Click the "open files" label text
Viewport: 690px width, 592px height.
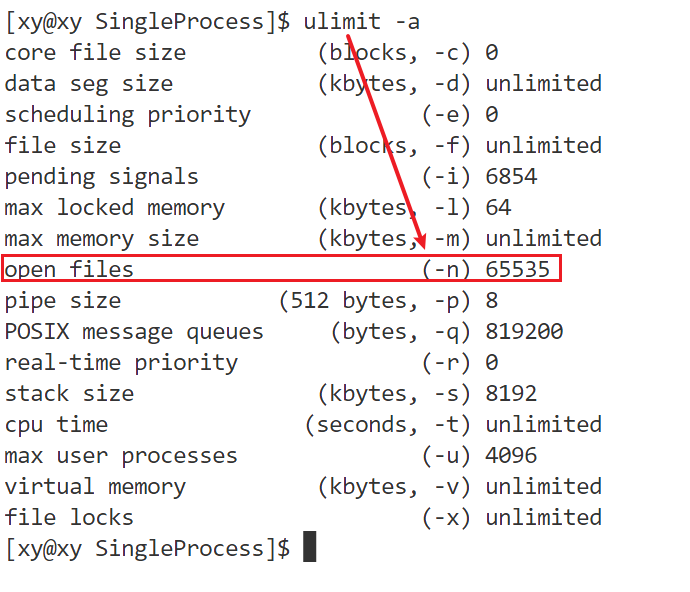[x=69, y=269]
